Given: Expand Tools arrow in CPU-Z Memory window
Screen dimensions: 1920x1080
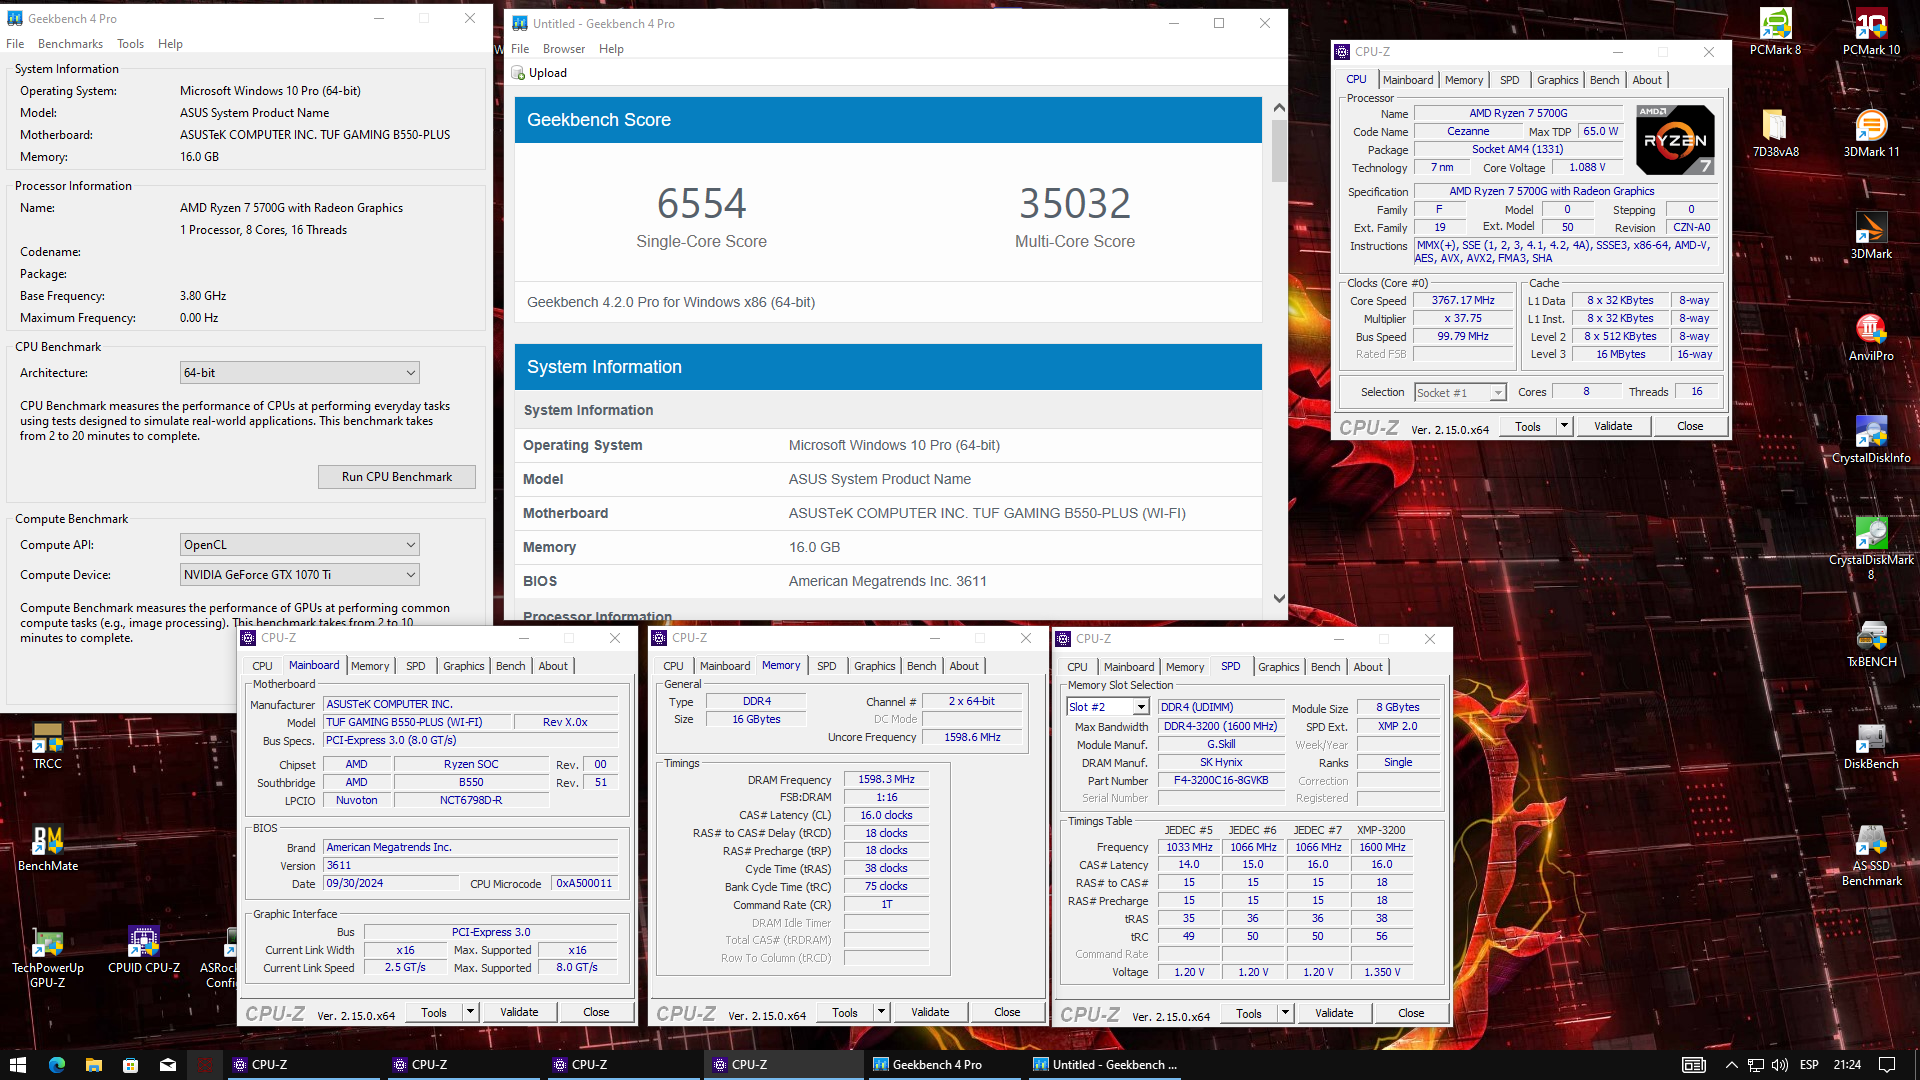Looking at the screenshot, I should pyautogui.click(x=881, y=1012).
